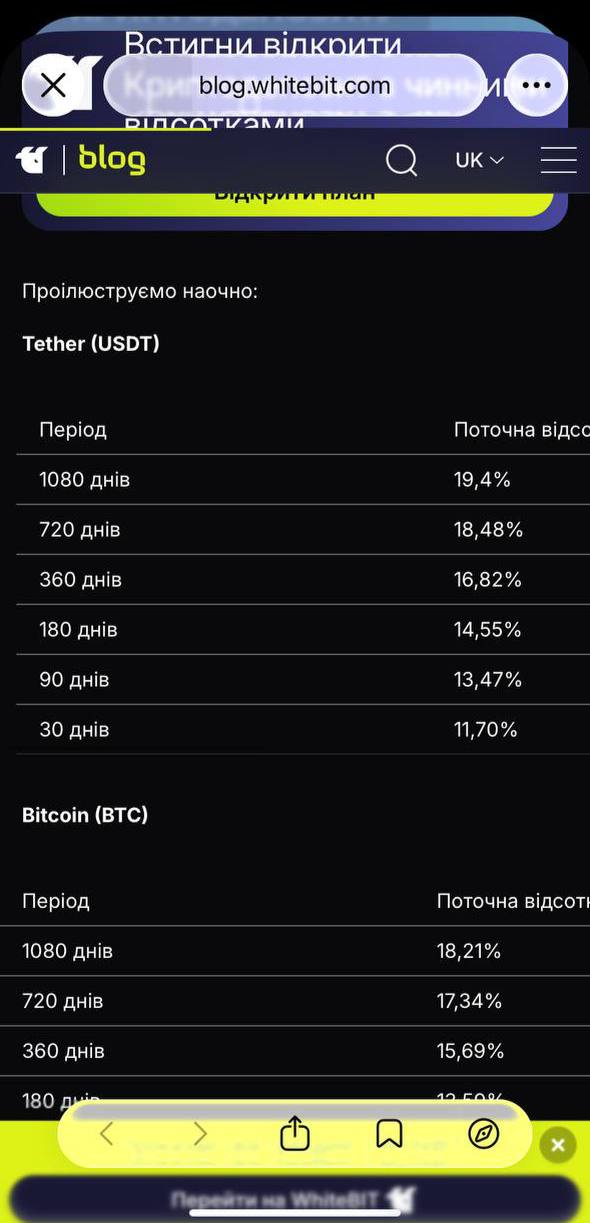590x1223 pixels.
Task: Tap the Tether (USDT) heading
Action: pos(91,343)
